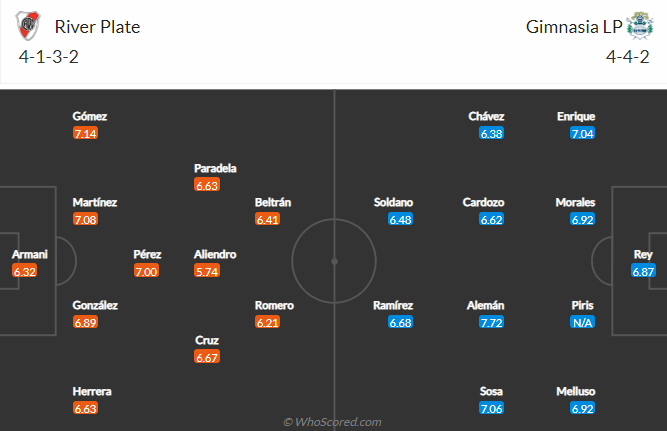Image resolution: width=667 pixels, height=431 pixels.
Task: Click the River Plate 4-1-3-2 formation text
Action: 48,57
